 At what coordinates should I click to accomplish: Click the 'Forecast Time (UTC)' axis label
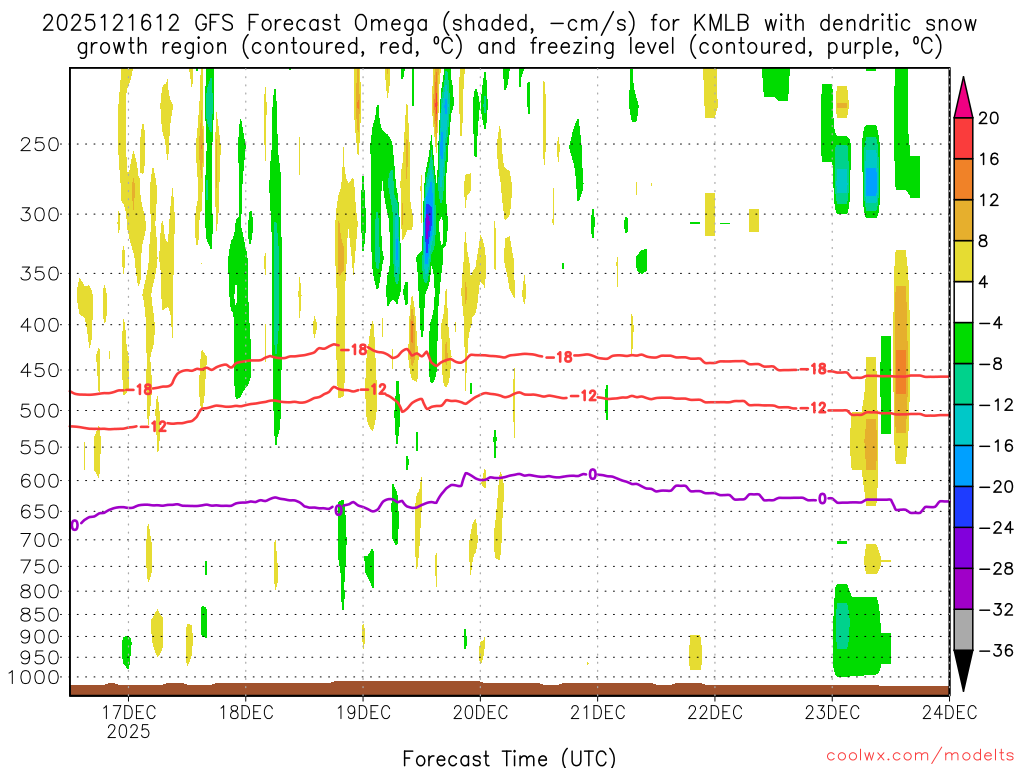[509, 758]
